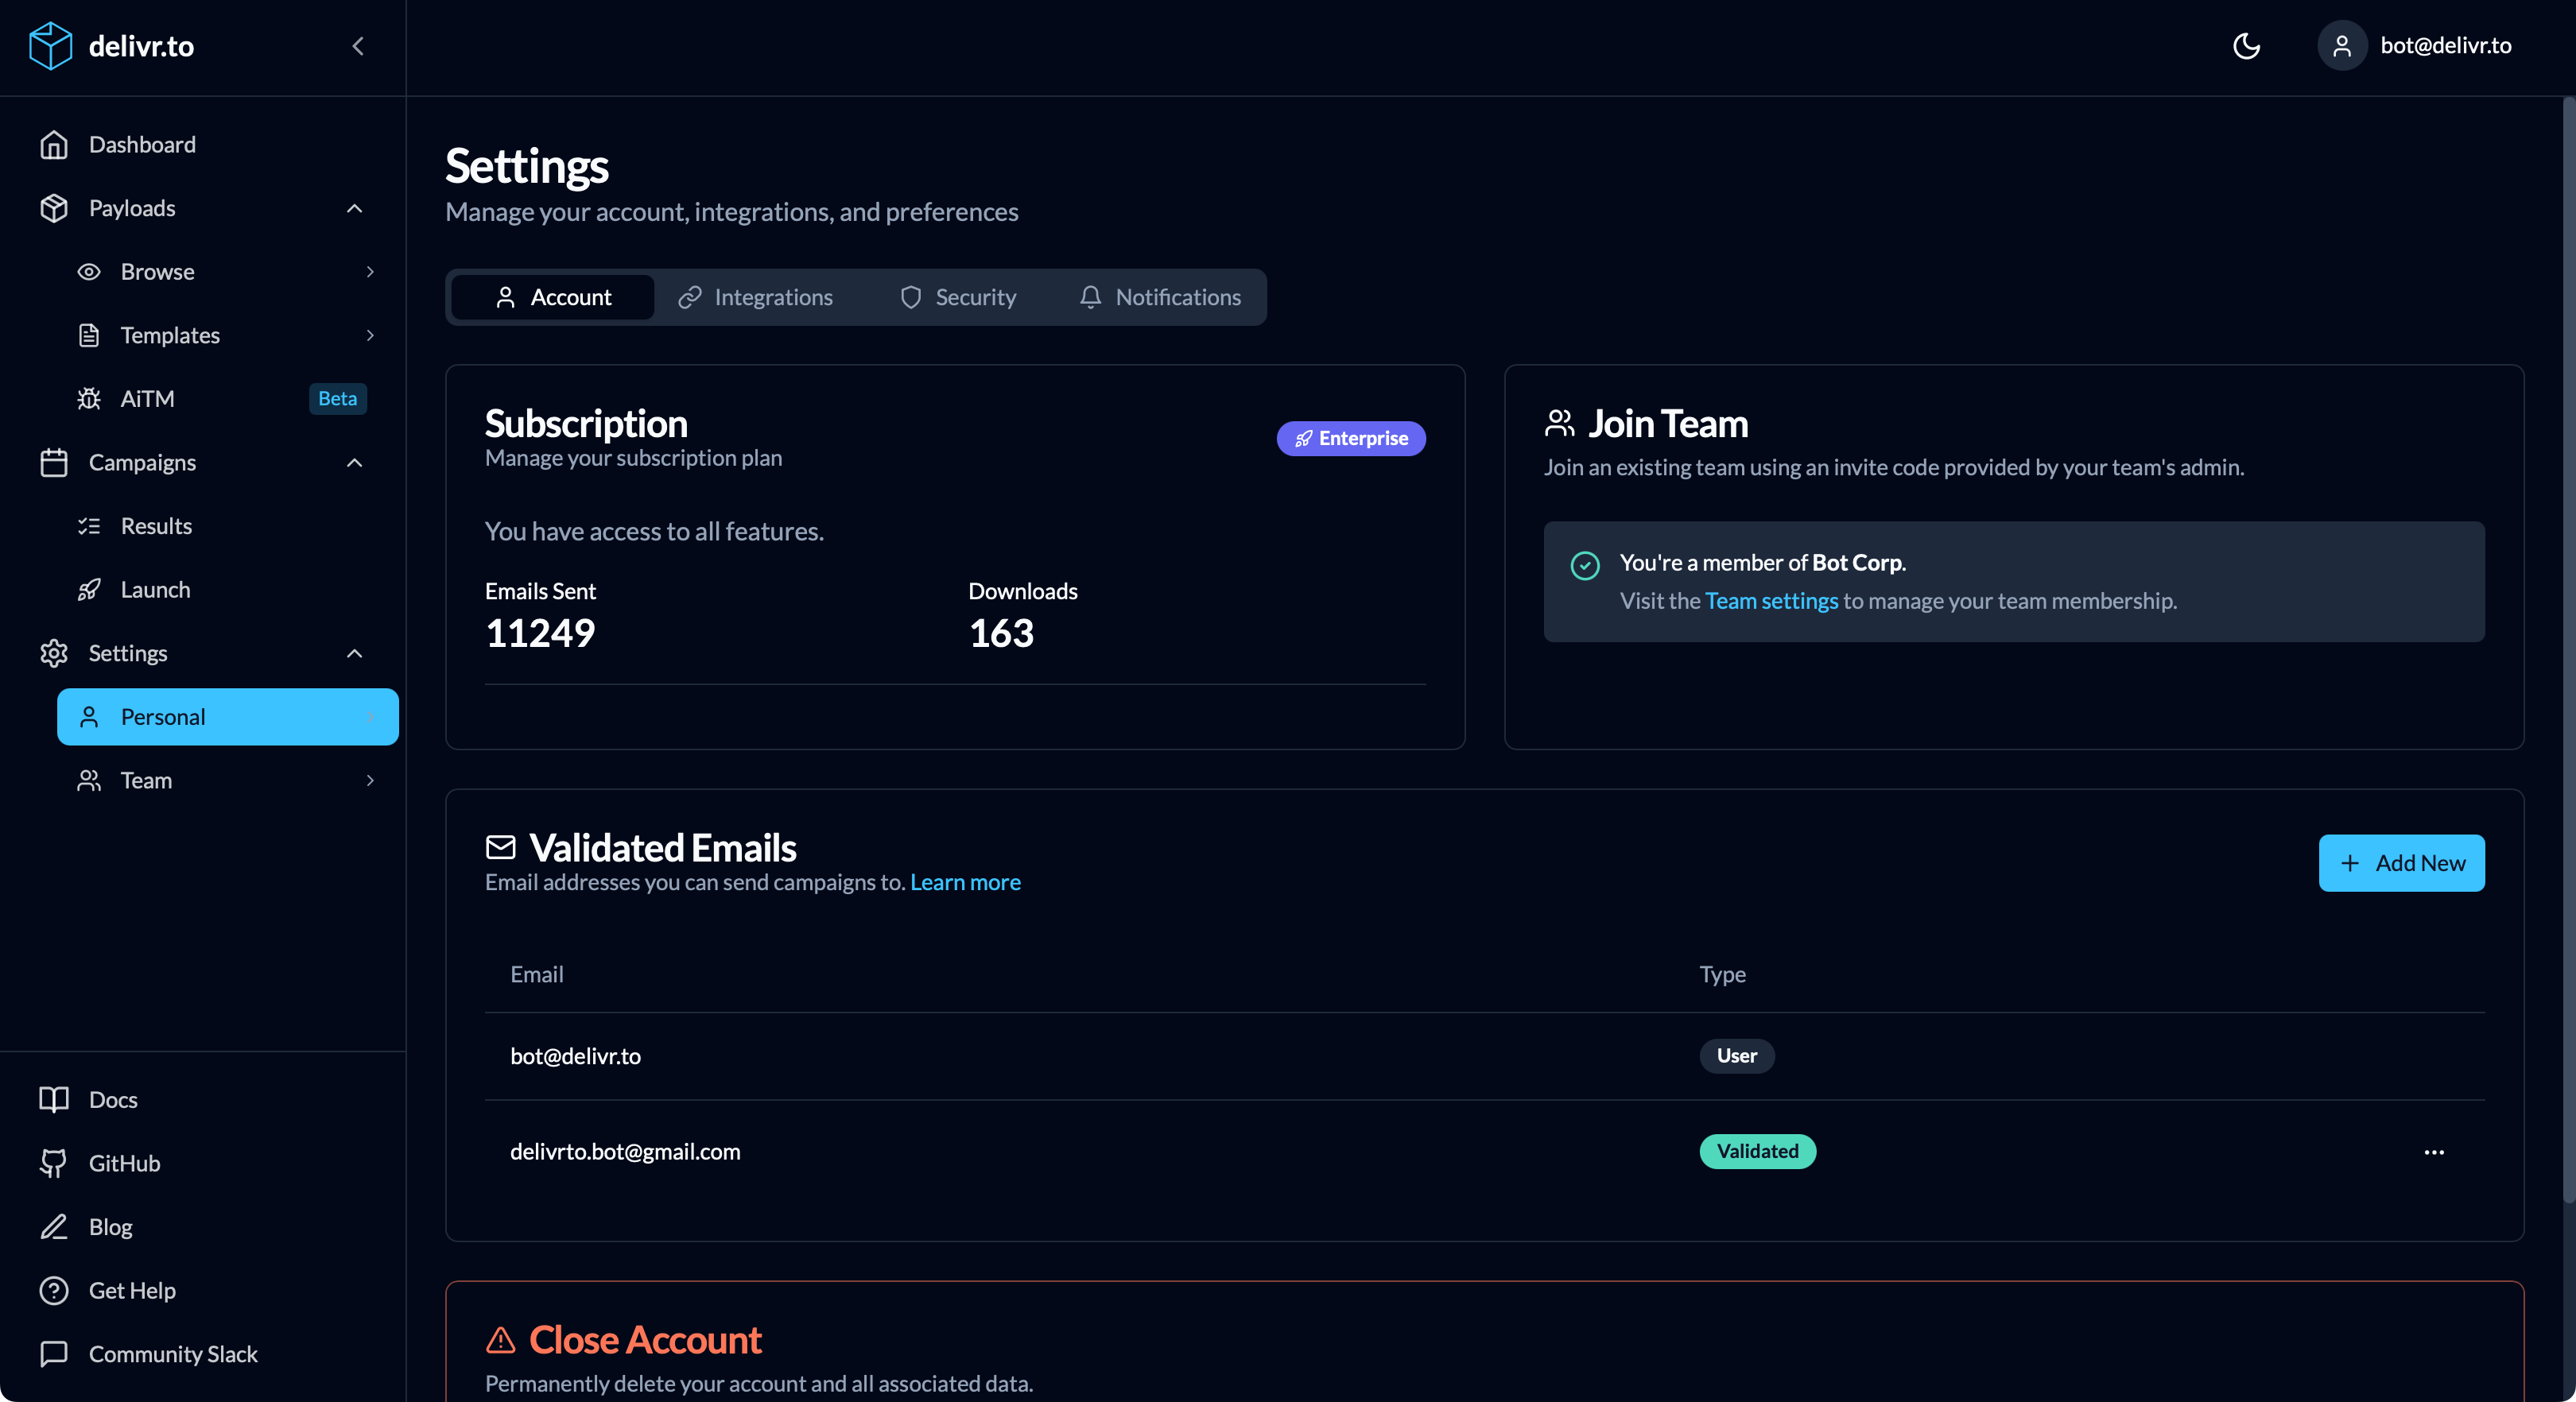This screenshot has width=2576, height=1402.
Task: Open the Results checklist icon
Action: 89,525
